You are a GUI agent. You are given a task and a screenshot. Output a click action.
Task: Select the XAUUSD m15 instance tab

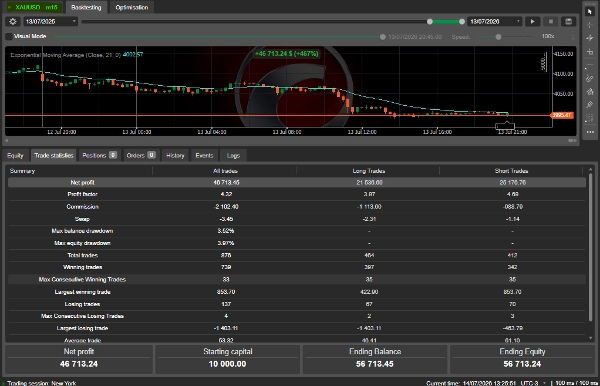[x=33, y=7]
